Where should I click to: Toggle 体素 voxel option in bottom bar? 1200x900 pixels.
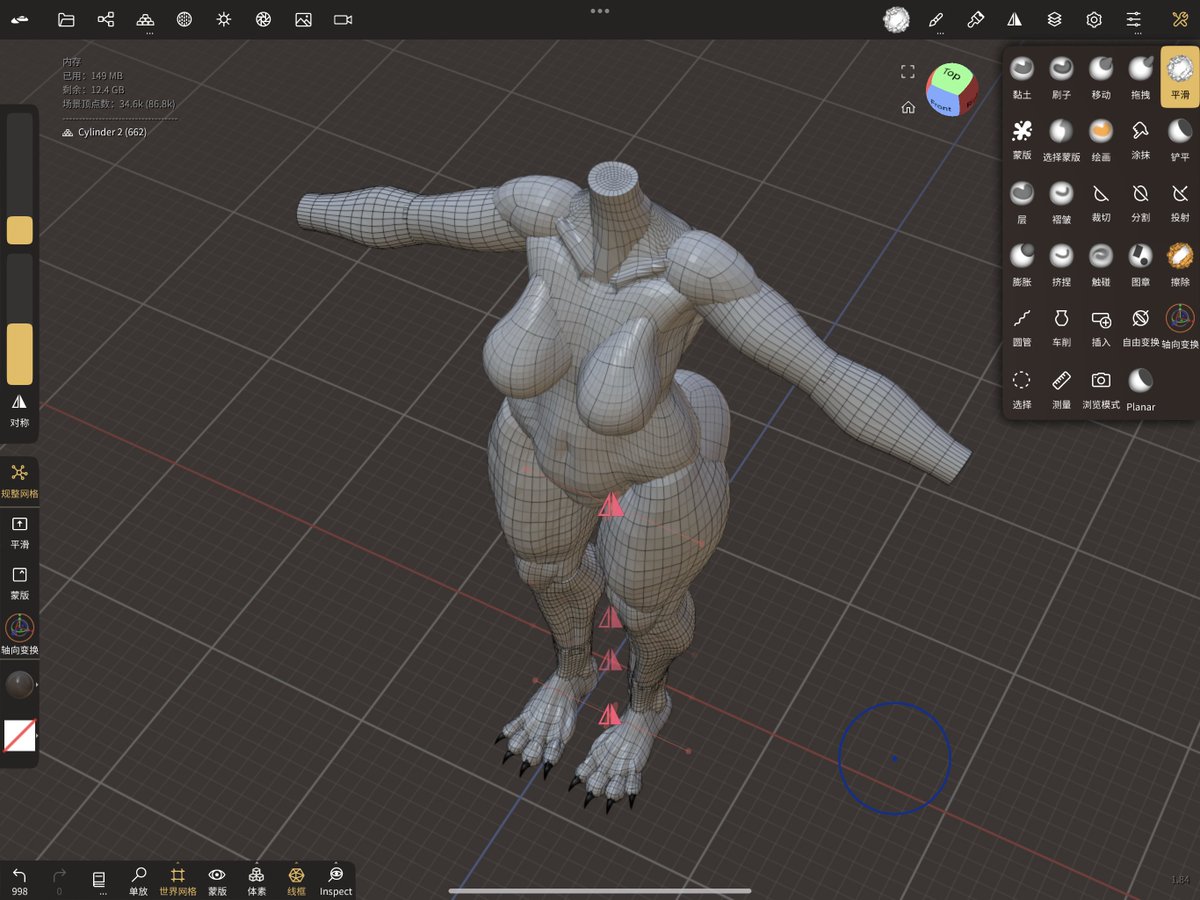pyautogui.click(x=256, y=879)
